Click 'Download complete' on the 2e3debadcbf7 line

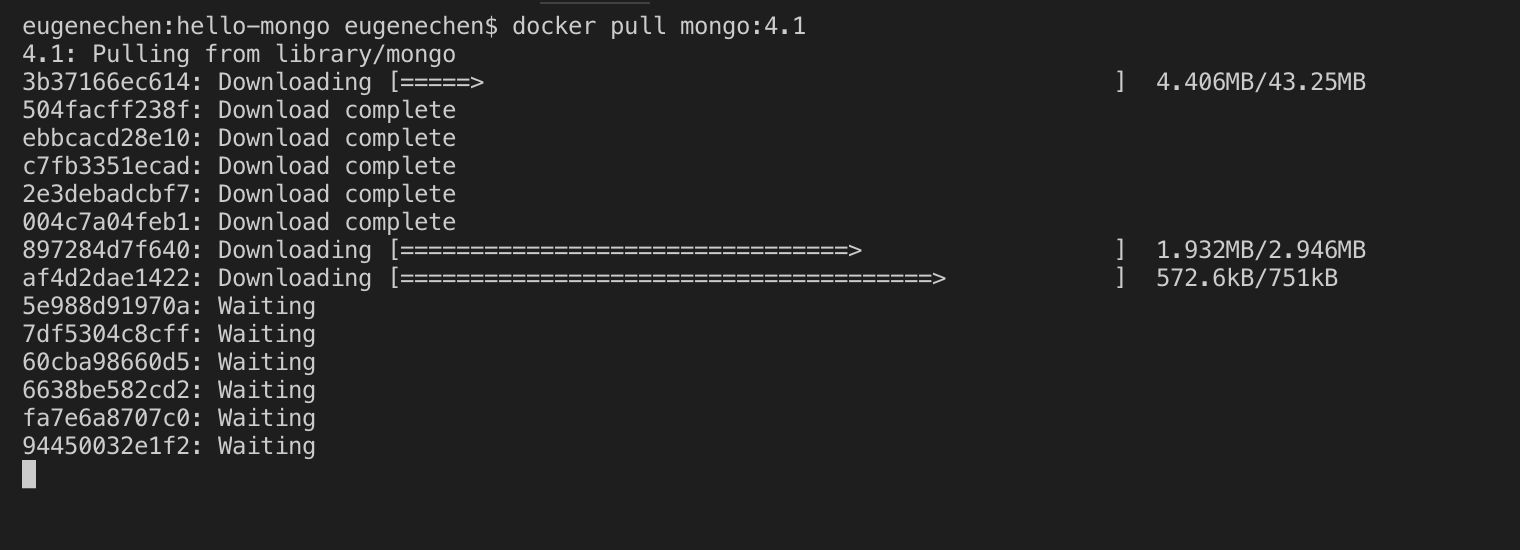tap(336, 194)
